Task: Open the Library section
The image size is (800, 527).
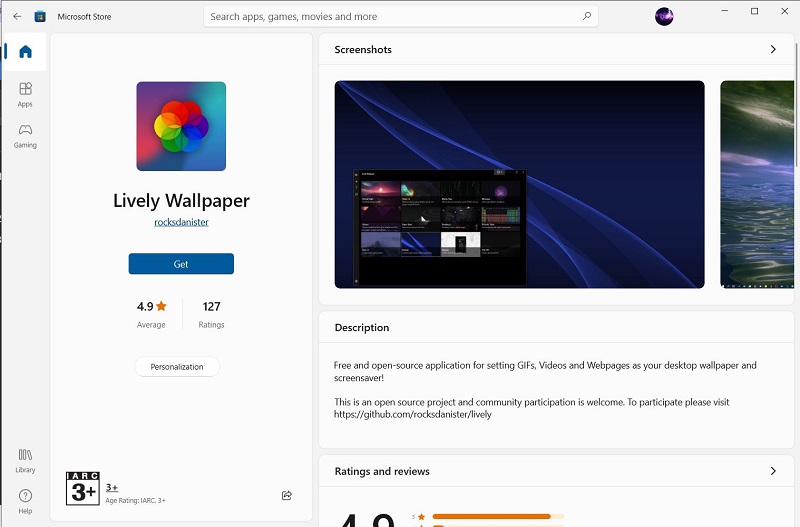Action: 25,461
